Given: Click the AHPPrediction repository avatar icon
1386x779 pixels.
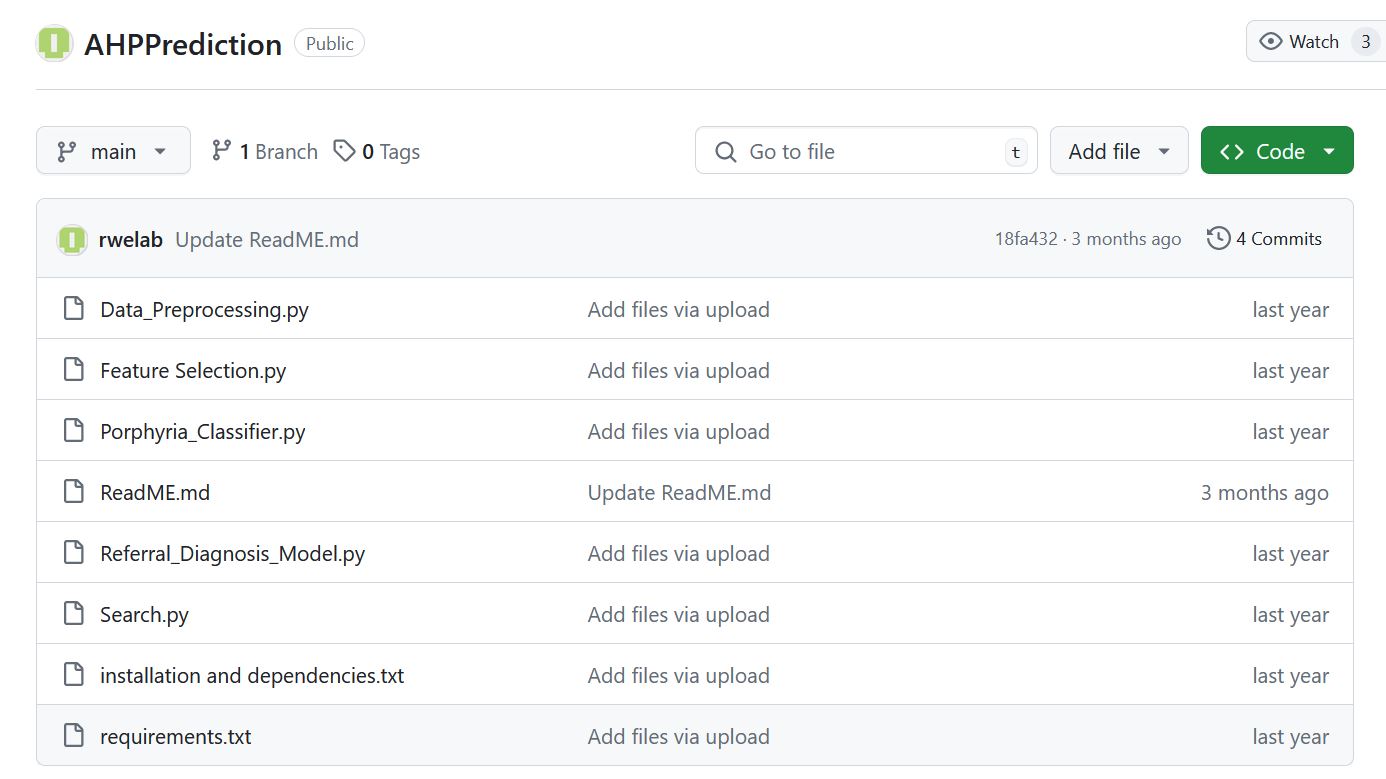Looking at the screenshot, I should tap(54, 44).
